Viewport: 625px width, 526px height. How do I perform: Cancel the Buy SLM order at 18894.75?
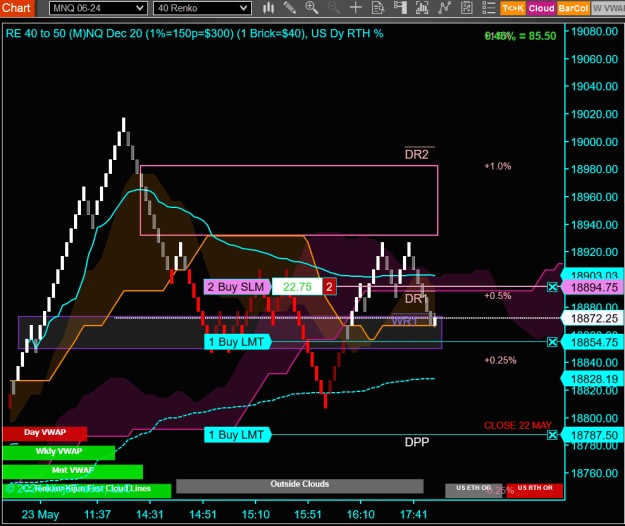coord(552,287)
